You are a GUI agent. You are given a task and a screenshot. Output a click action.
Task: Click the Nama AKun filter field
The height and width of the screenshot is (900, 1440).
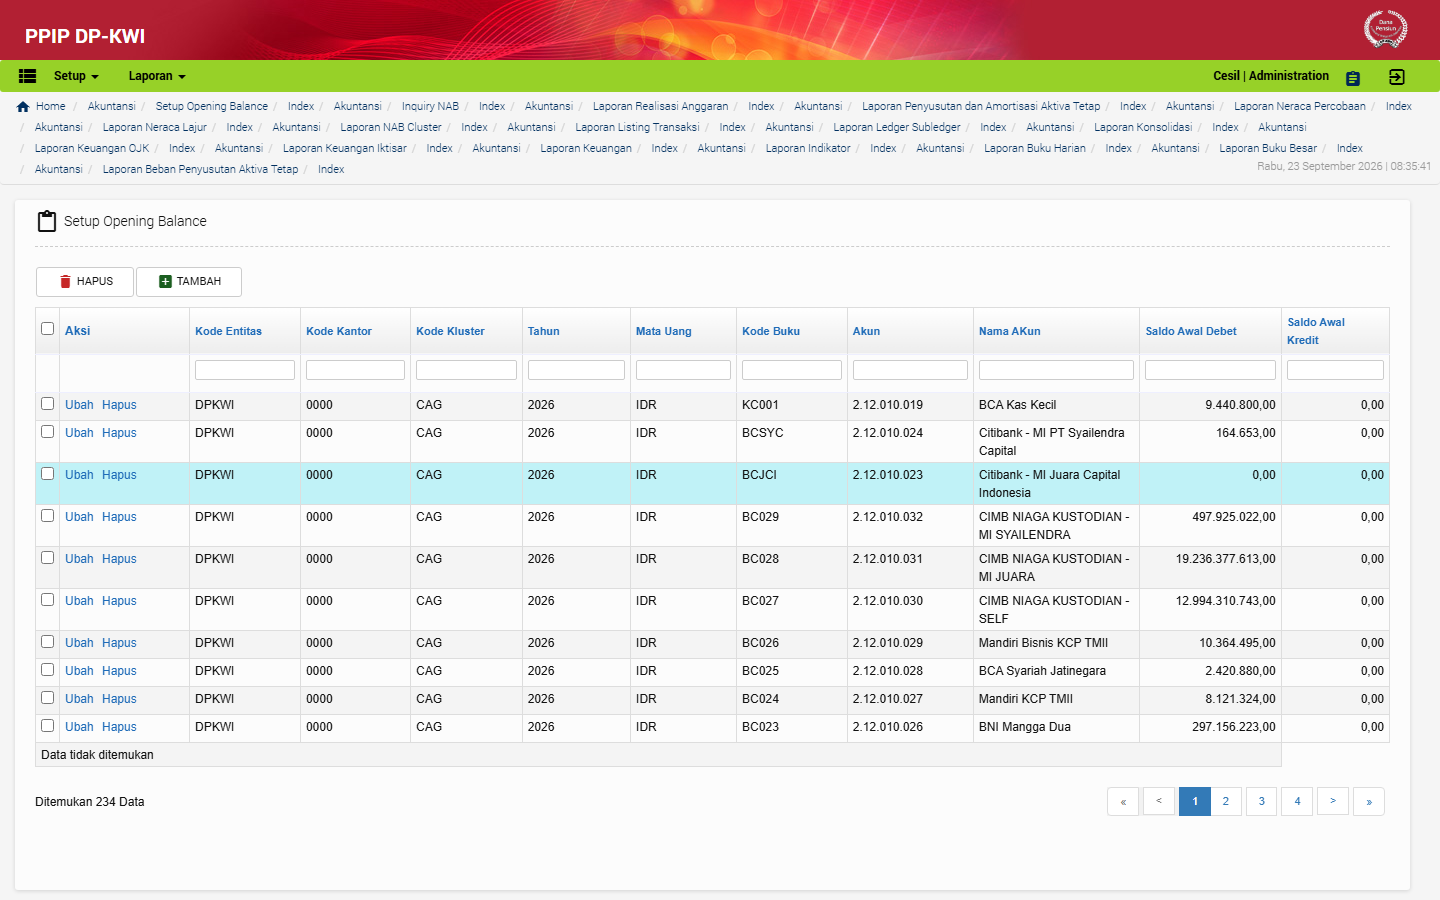click(x=1056, y=370)
